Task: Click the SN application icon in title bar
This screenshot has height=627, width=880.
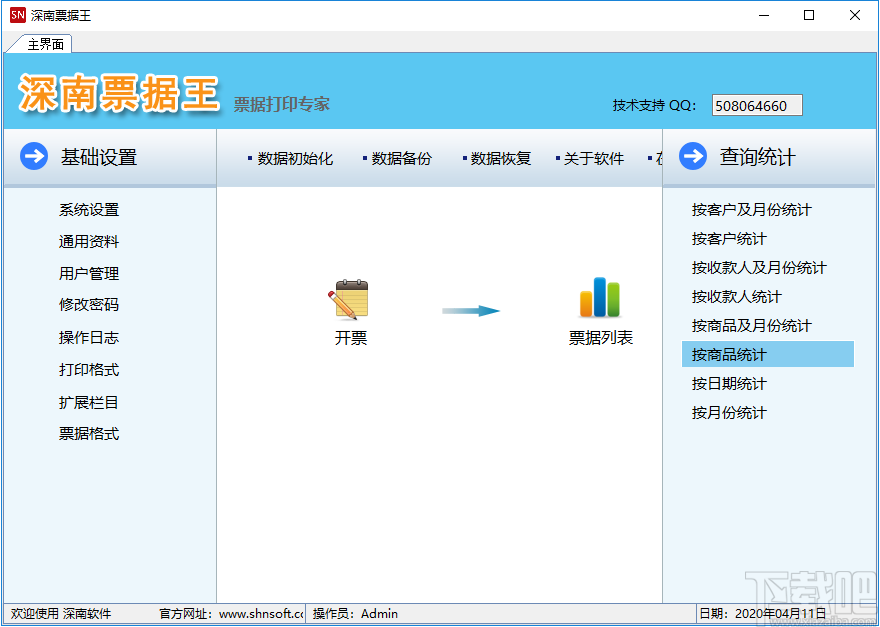Action: (17, 15)
